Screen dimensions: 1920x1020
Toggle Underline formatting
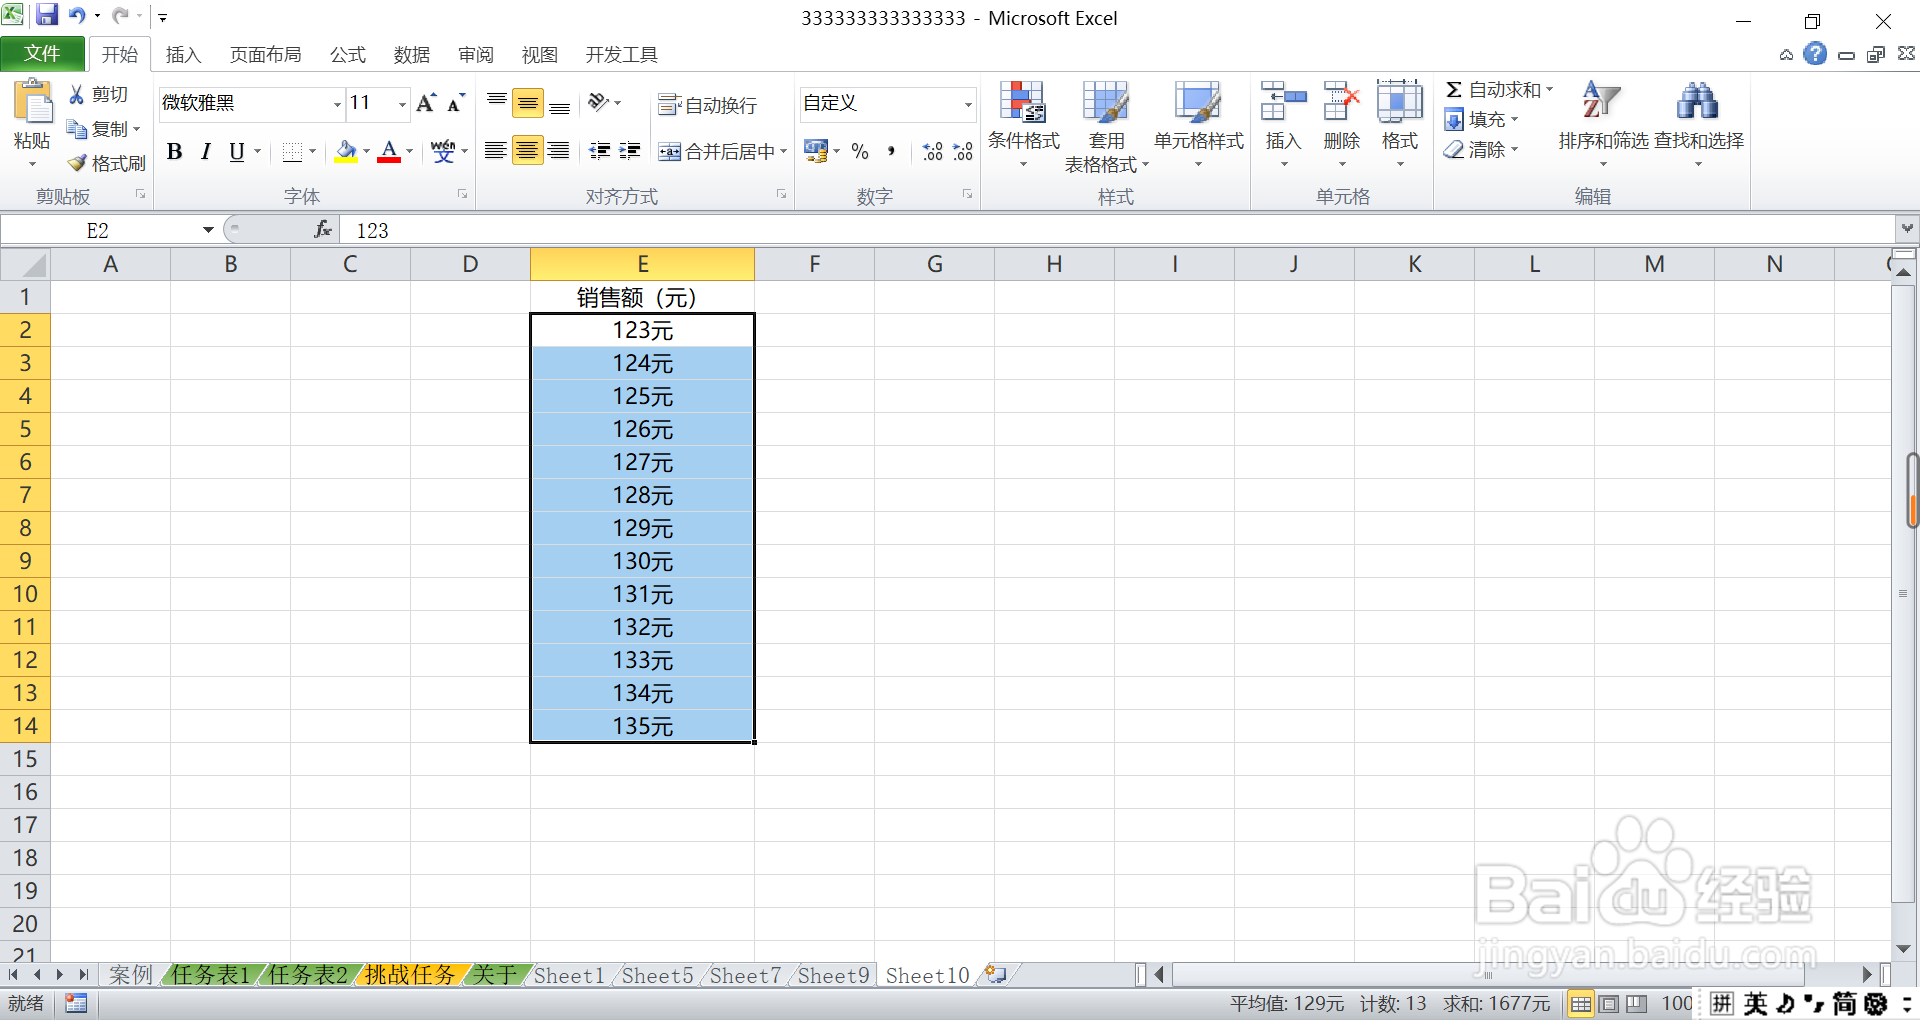(x=237, y=151)
